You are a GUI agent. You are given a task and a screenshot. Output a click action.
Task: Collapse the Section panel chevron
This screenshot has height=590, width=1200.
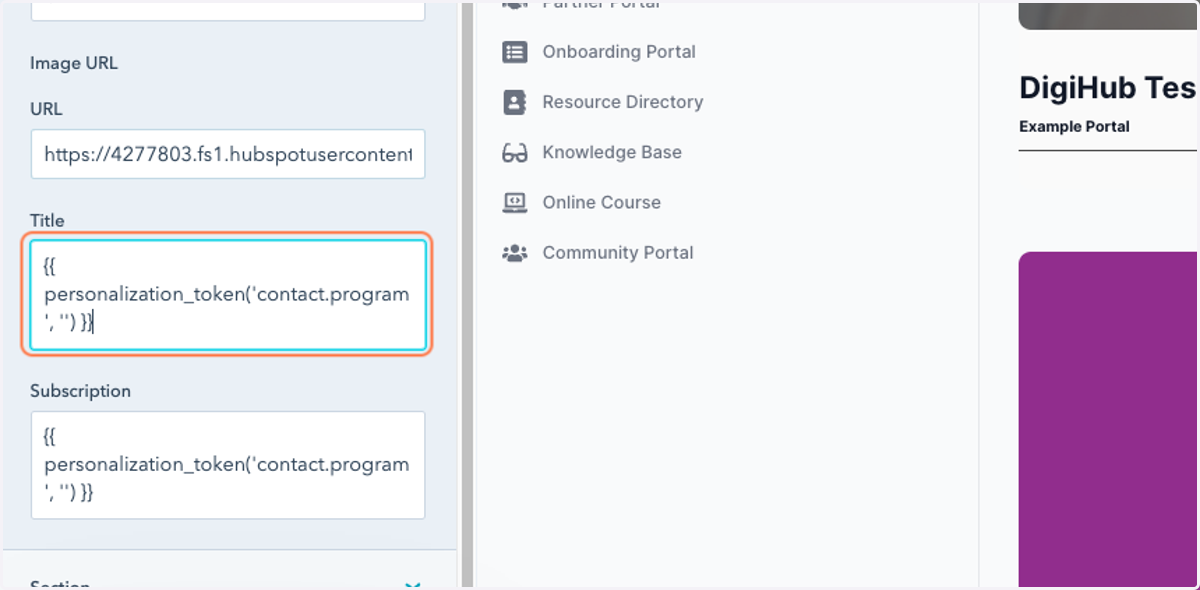pyautogui.click(x=412, y=585)
